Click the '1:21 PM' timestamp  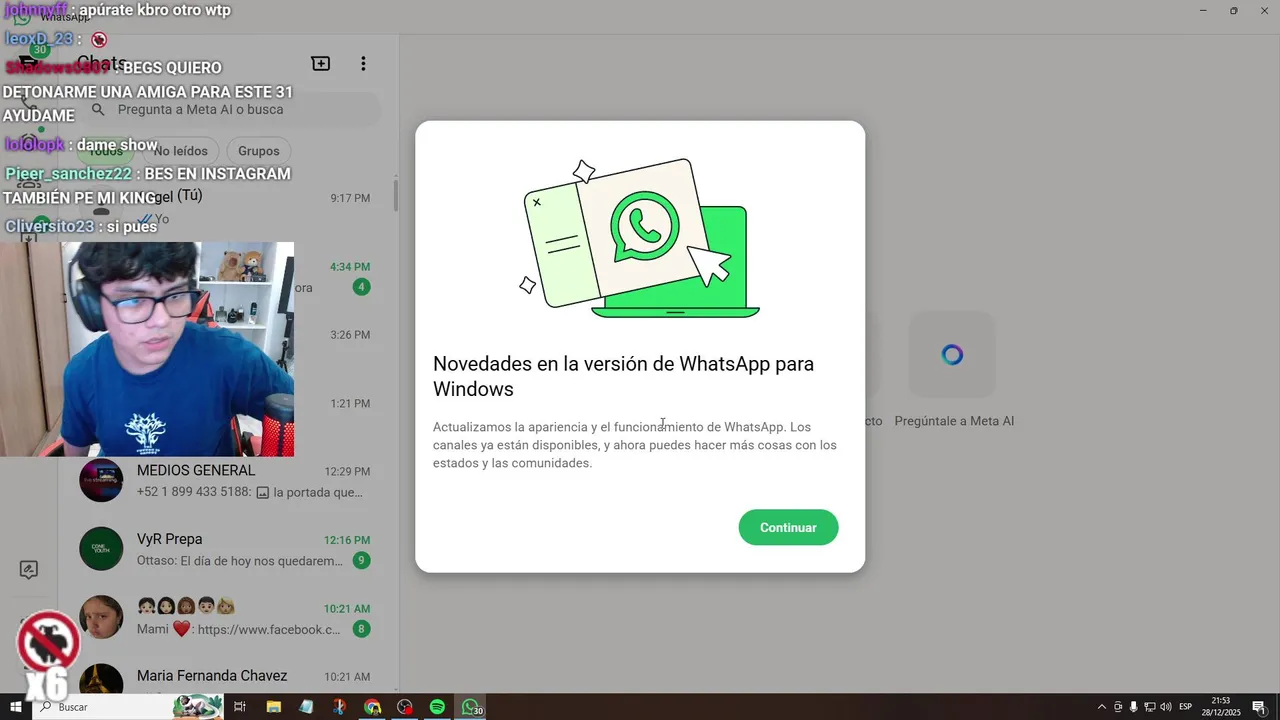coord(350,404)
